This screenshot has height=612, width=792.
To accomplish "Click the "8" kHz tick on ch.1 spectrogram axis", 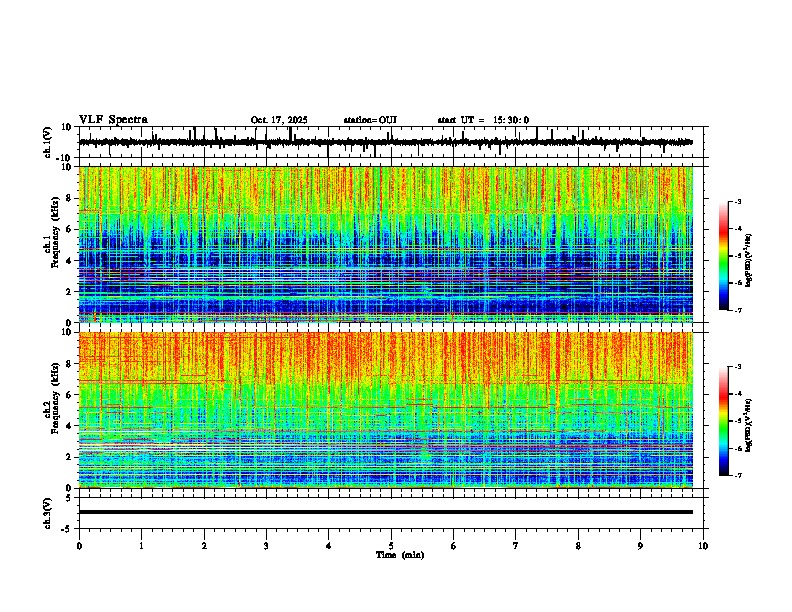I will click(x=70, y=198).
